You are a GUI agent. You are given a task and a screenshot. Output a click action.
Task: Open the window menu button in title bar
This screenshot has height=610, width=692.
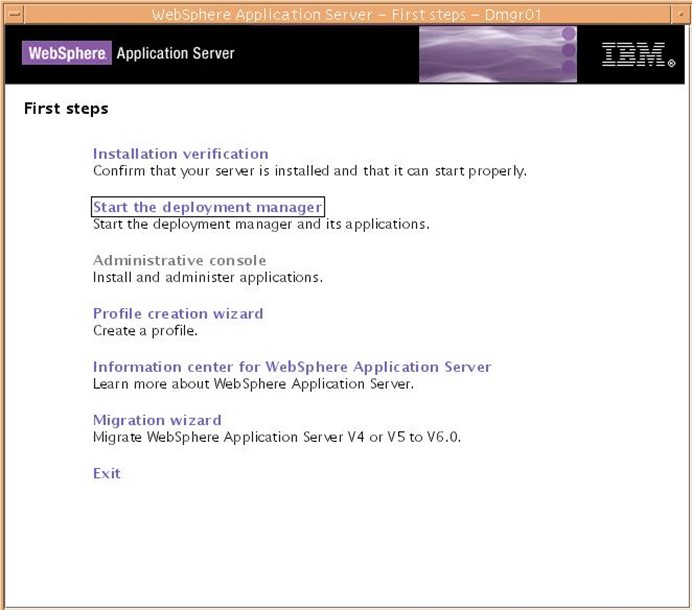[x=12, y=12]
